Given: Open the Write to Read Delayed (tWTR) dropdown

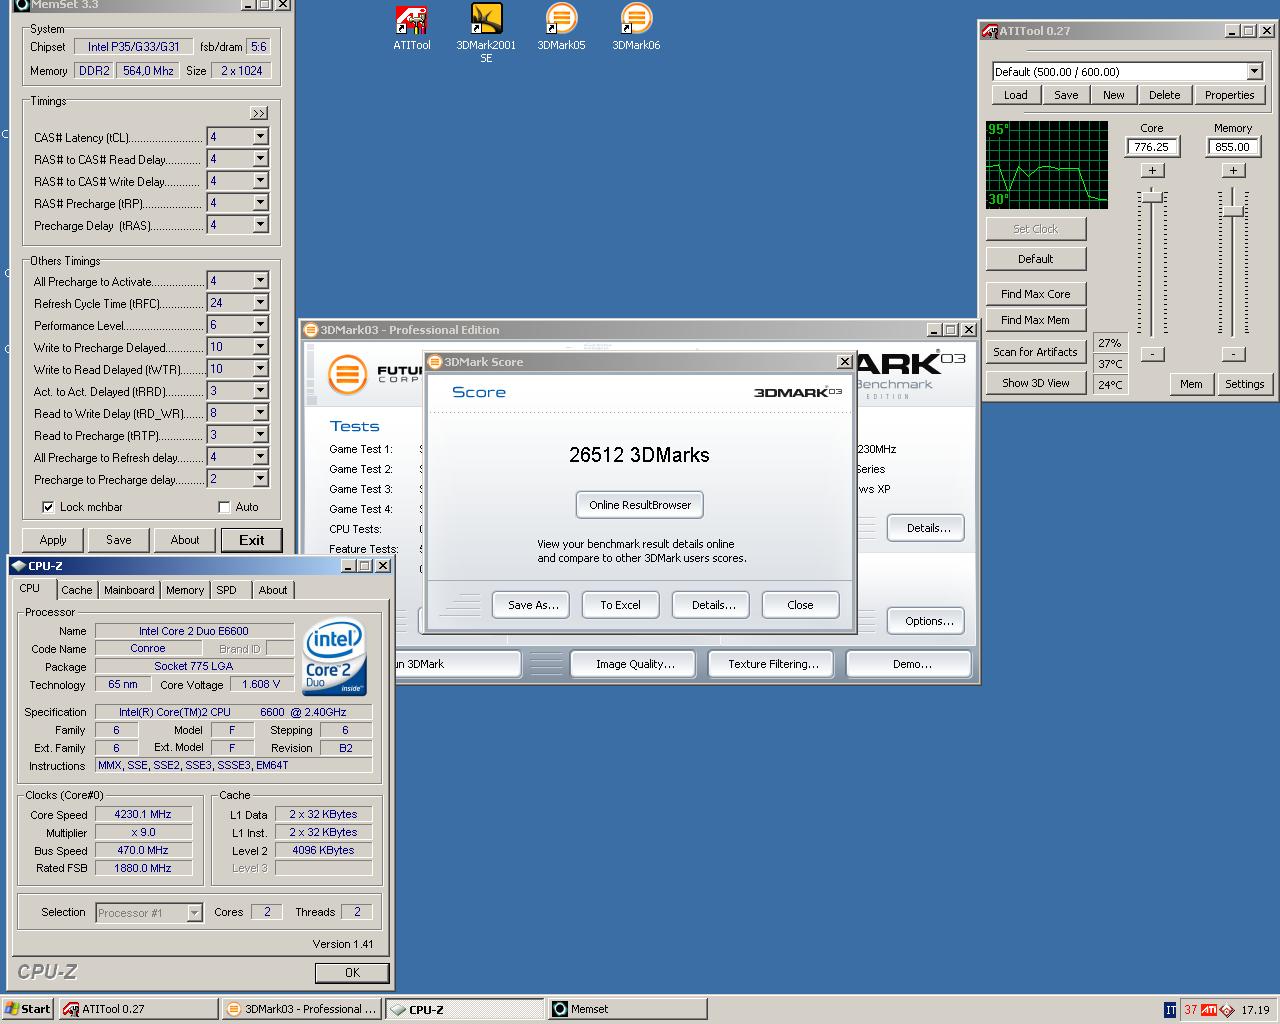Looking at the screenshot, I should [260, 369].
